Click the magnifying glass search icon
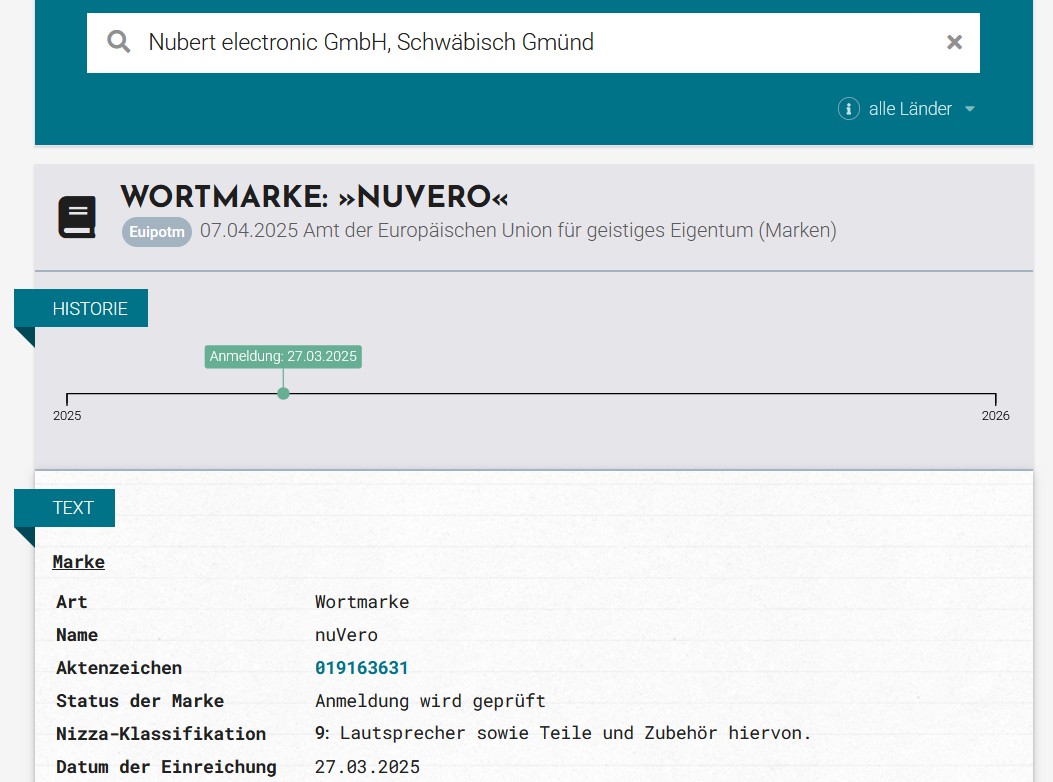 click(x=119, y=42)
